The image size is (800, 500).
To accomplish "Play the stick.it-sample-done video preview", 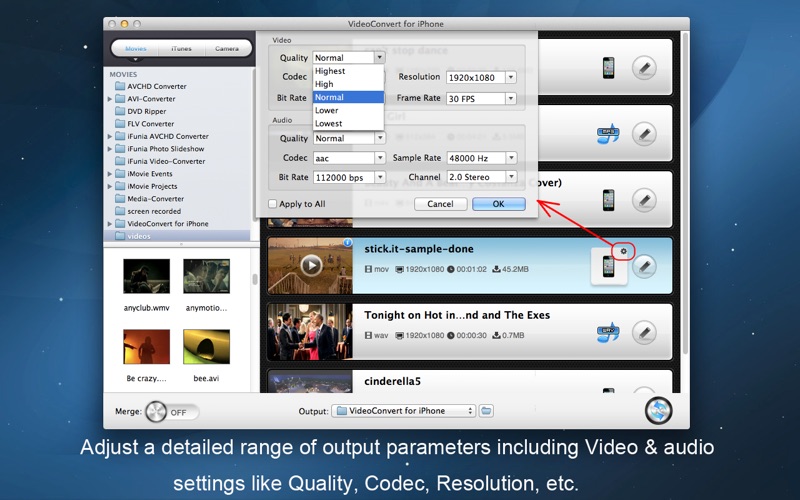I will point(311,265).
